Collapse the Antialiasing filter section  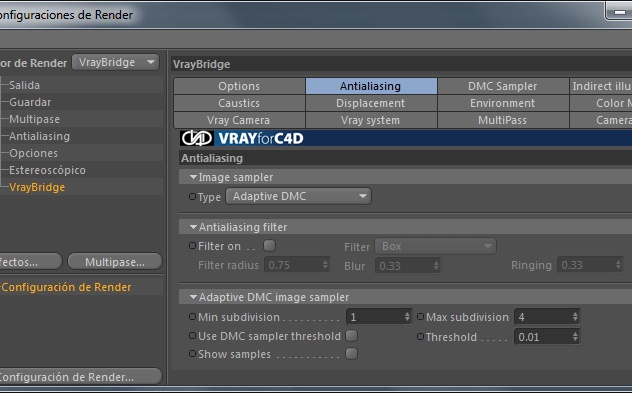pyautogui.click(x=193, y=227)
